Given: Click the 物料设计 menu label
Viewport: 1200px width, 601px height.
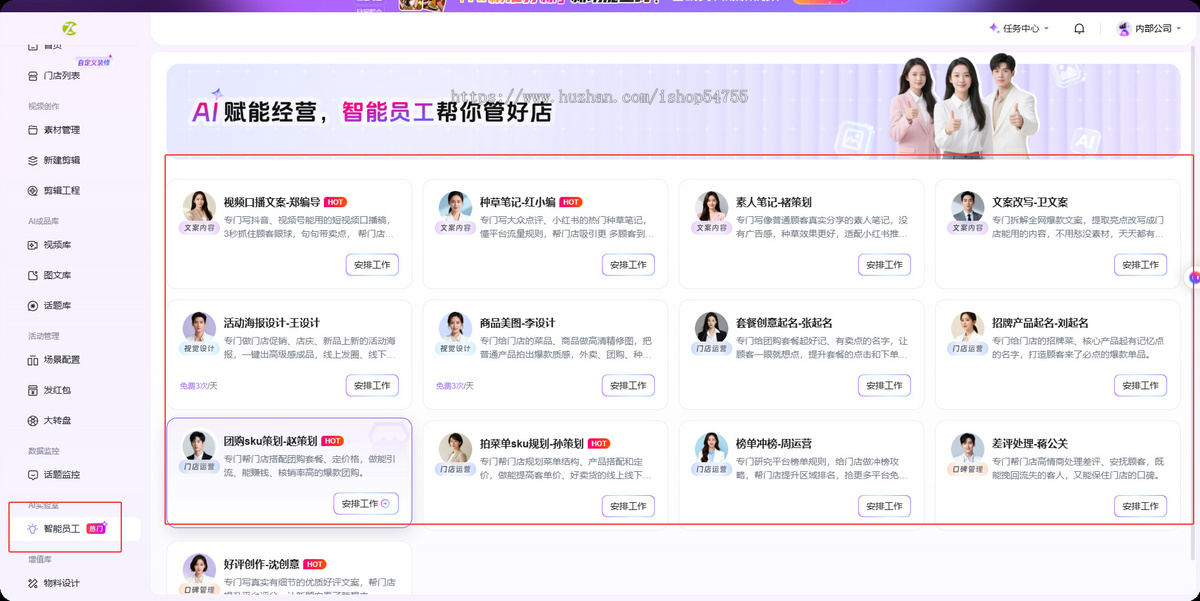Looking at the screenshot, I should pos(62,583).
